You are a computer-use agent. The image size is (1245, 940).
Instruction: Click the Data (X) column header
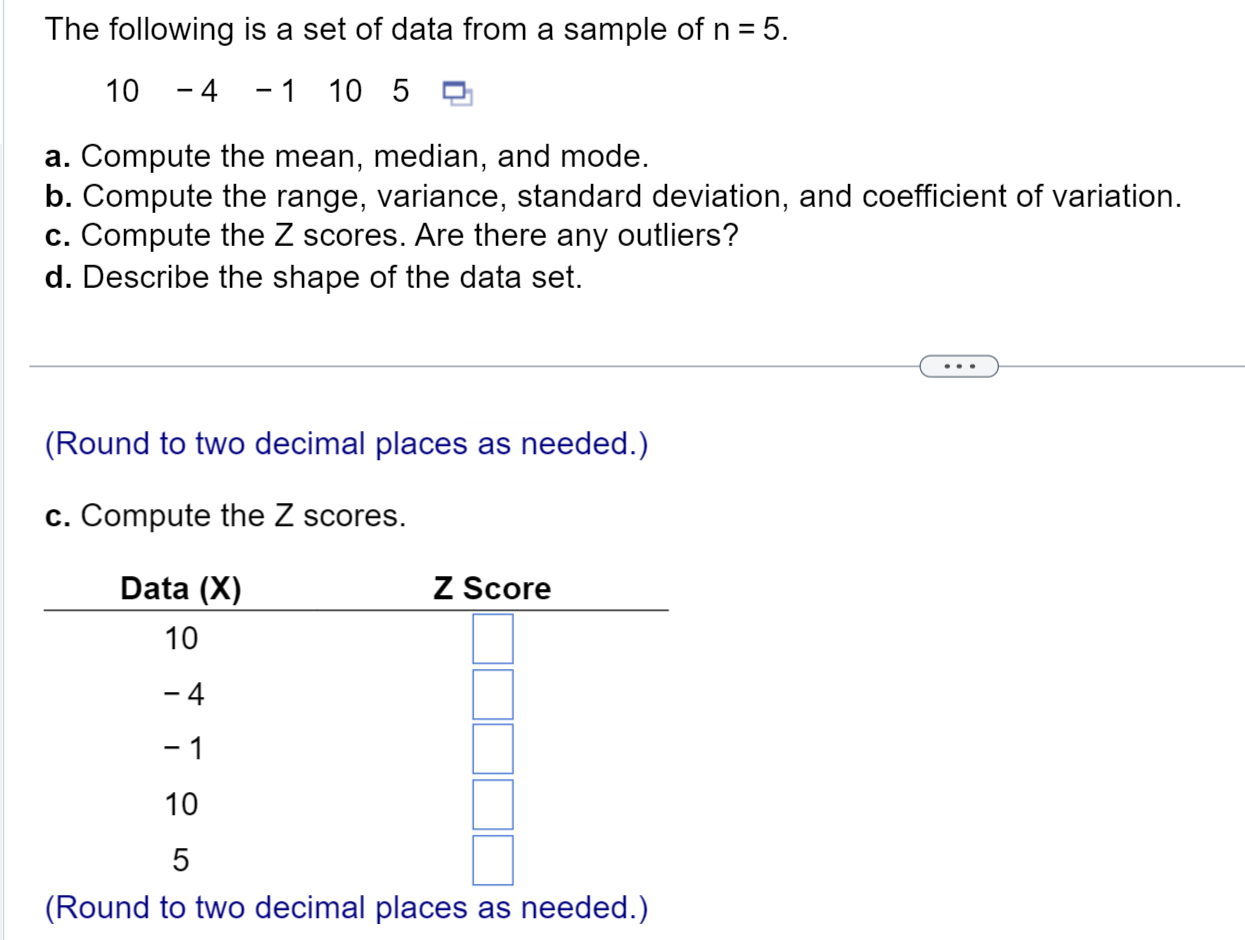pos(180,589)
